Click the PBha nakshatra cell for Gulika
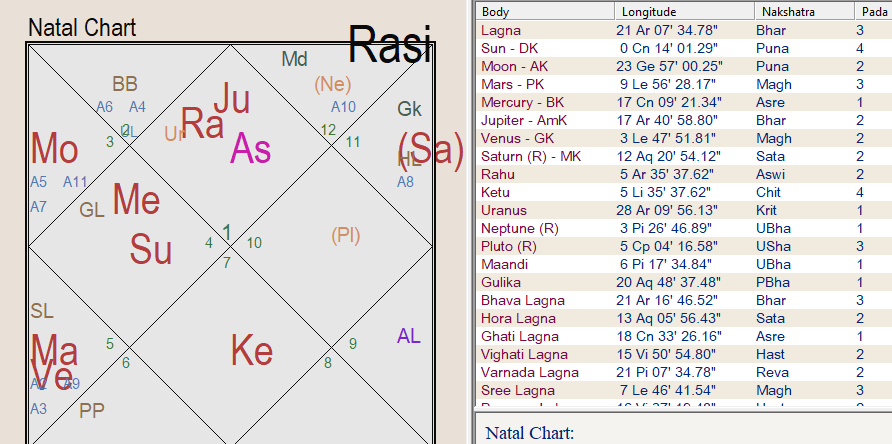Viewport: 892px width, 444px height. point(773,282)
